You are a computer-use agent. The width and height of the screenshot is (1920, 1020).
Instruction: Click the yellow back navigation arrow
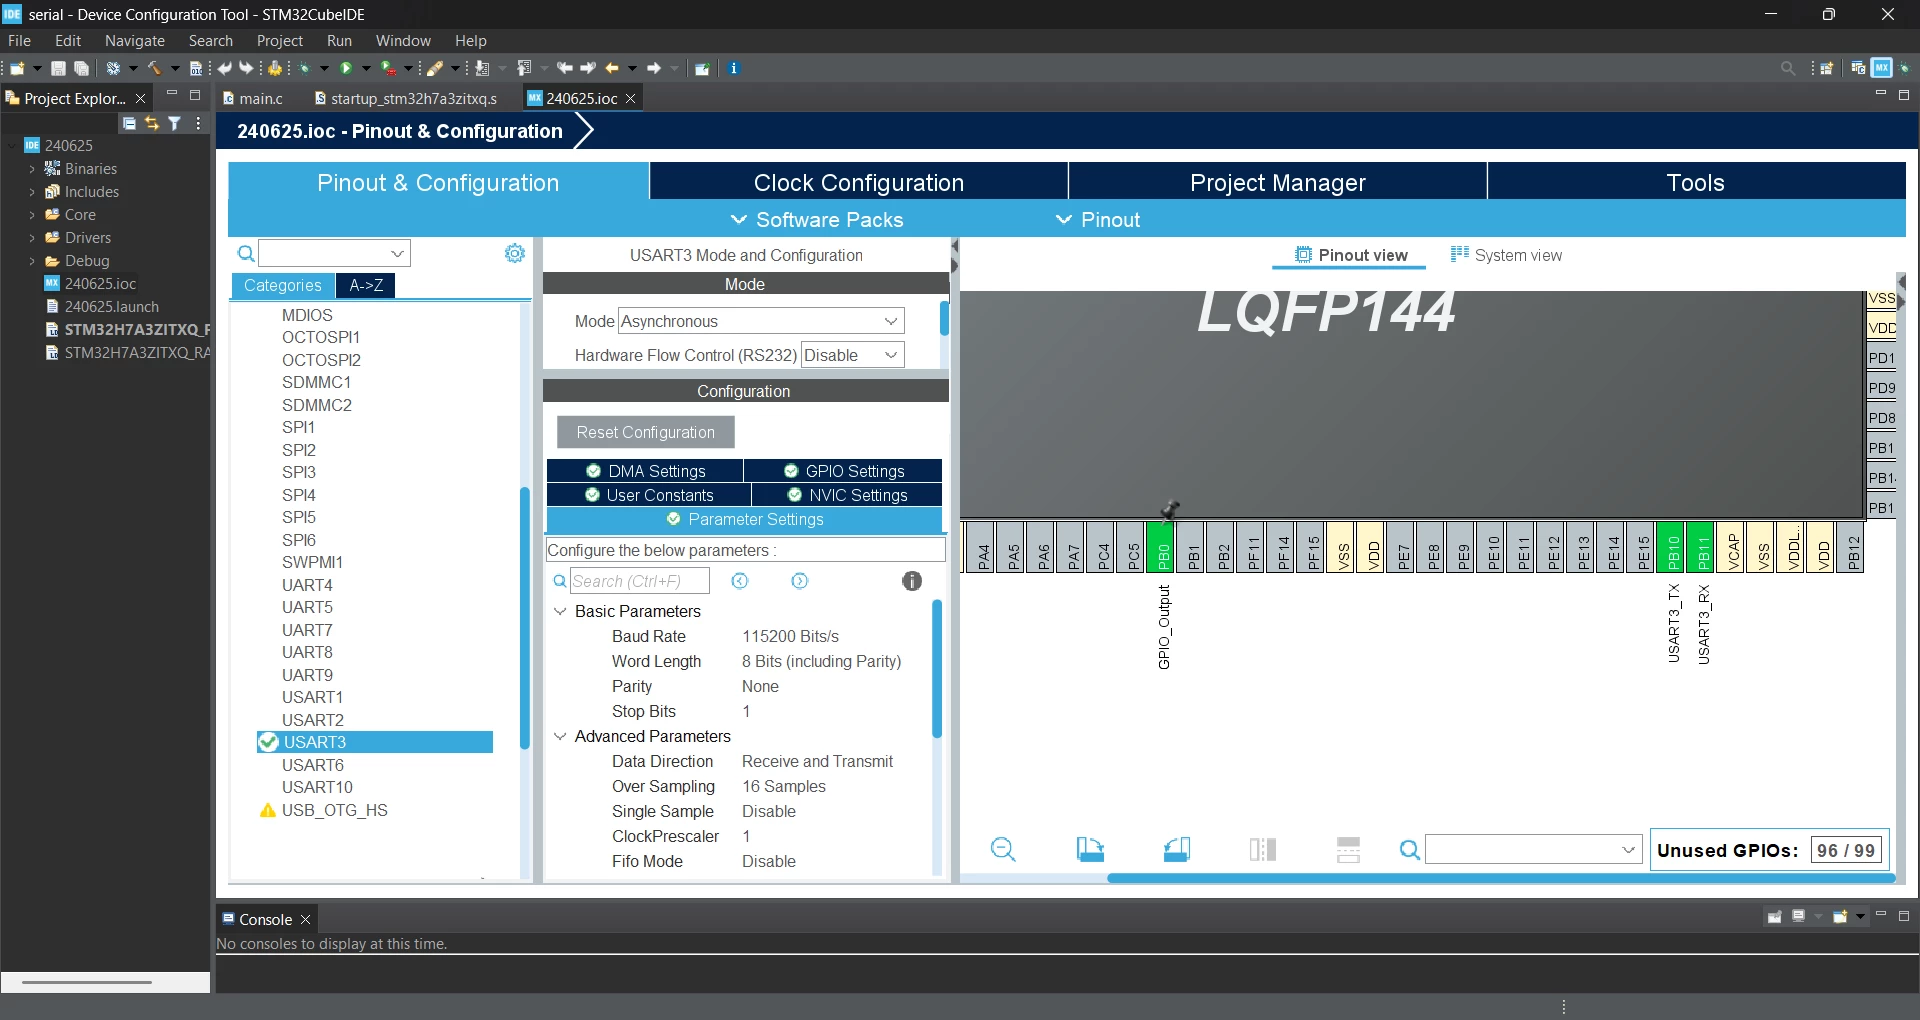612,68
